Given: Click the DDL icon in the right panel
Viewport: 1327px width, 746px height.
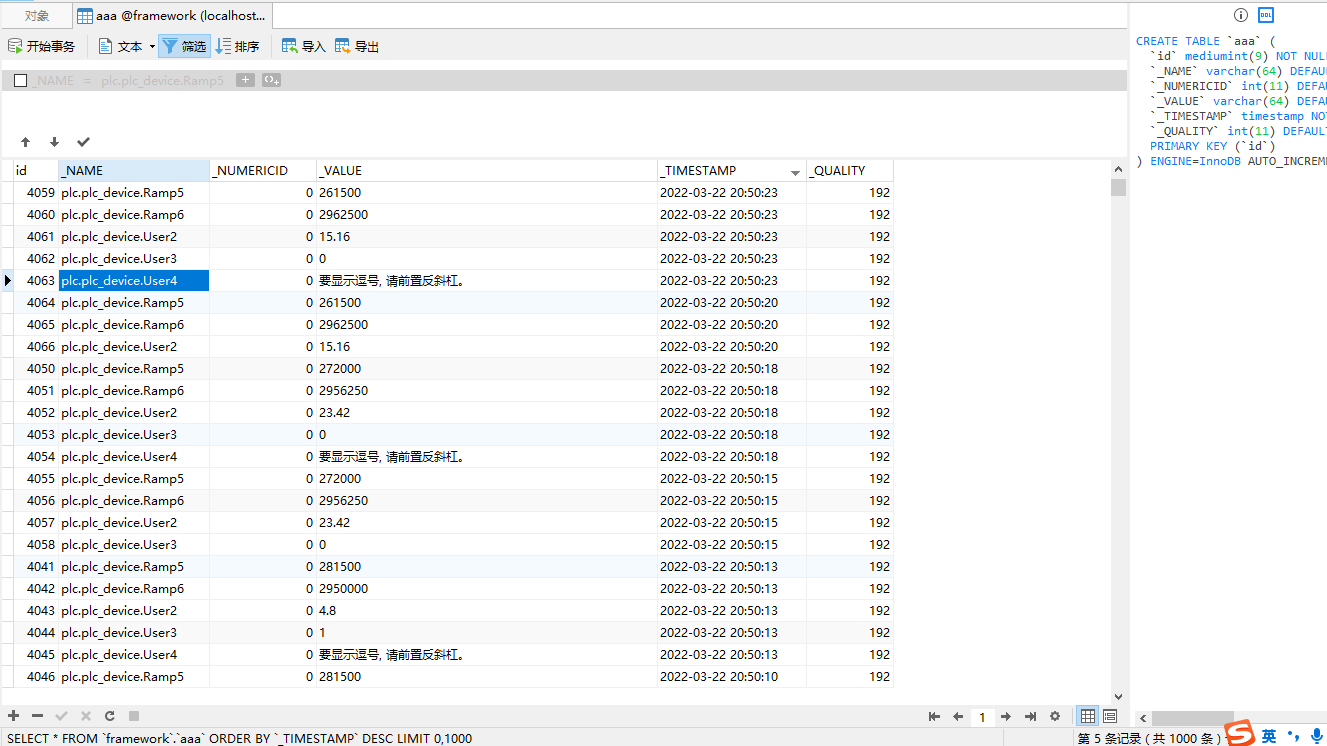Looking at the screenshot, I should (x=1265, y=15).
